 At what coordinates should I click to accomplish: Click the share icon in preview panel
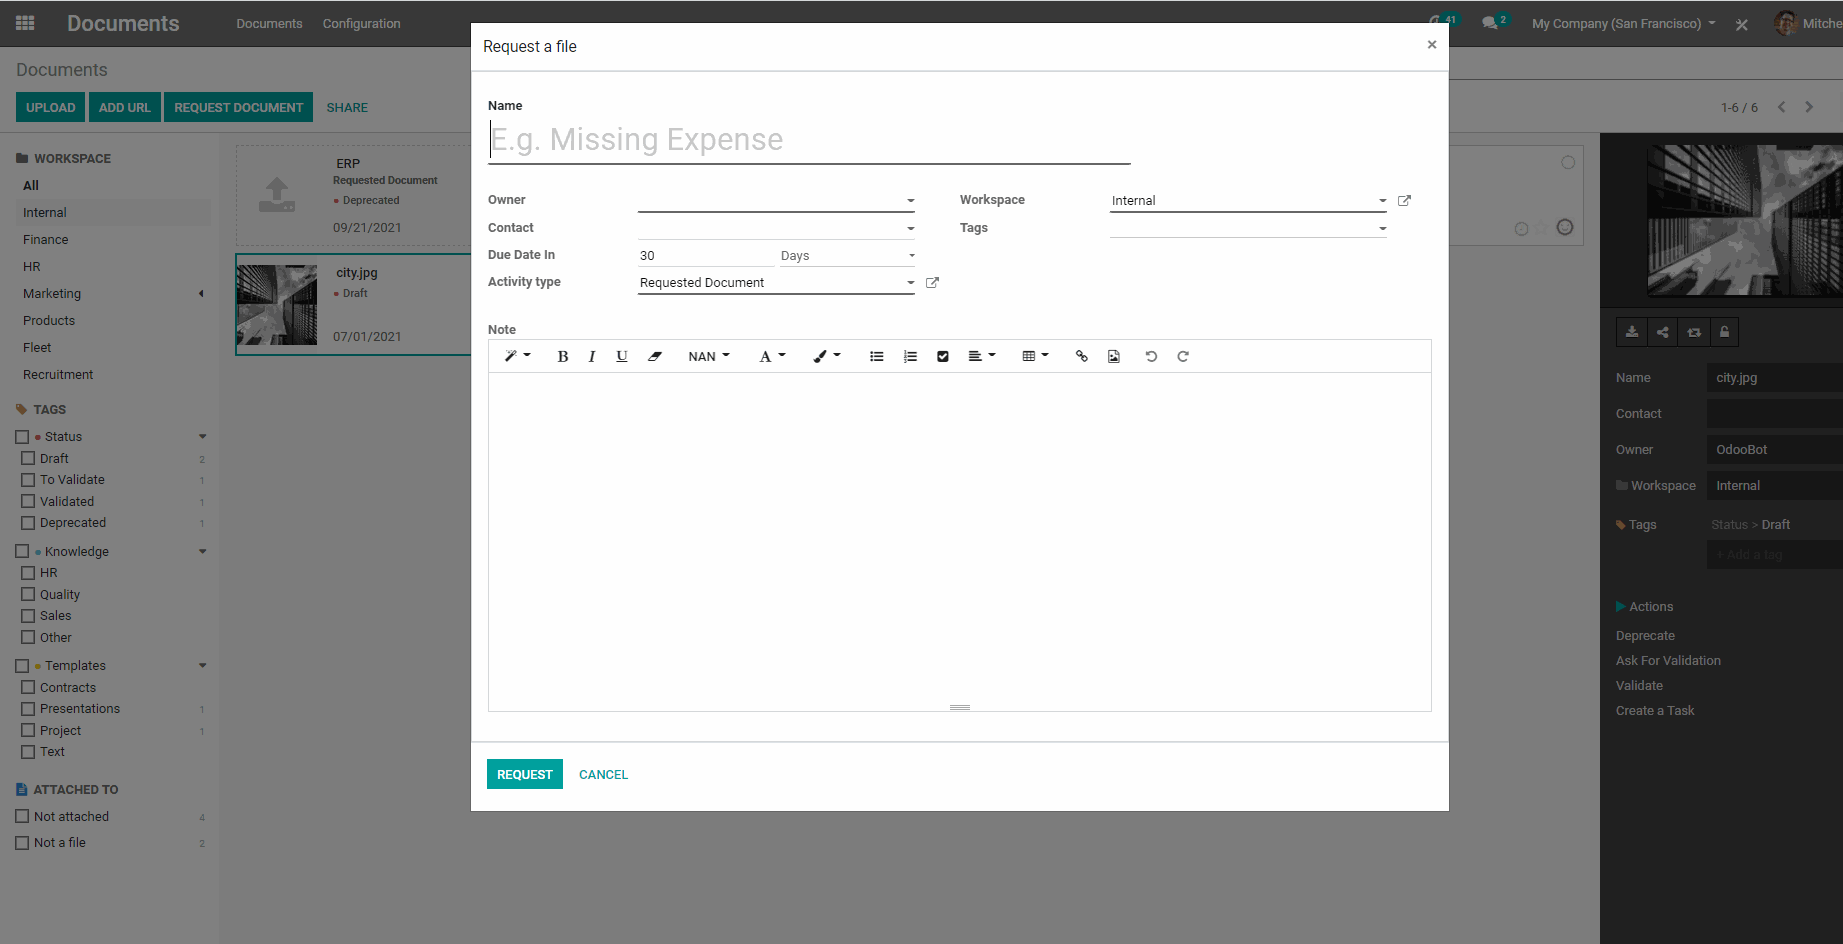coord(1663,332)
